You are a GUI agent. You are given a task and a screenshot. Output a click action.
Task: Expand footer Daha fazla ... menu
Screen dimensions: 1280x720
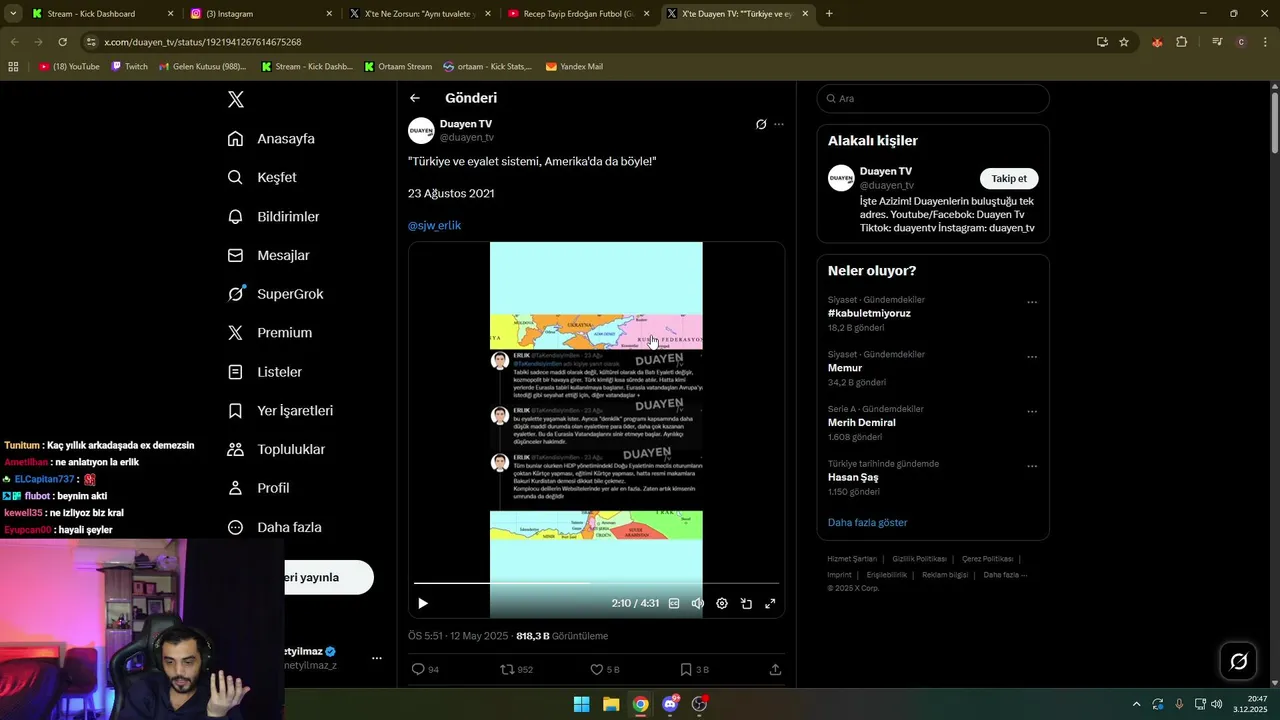pyautogui.click(x=1005, y=575)
